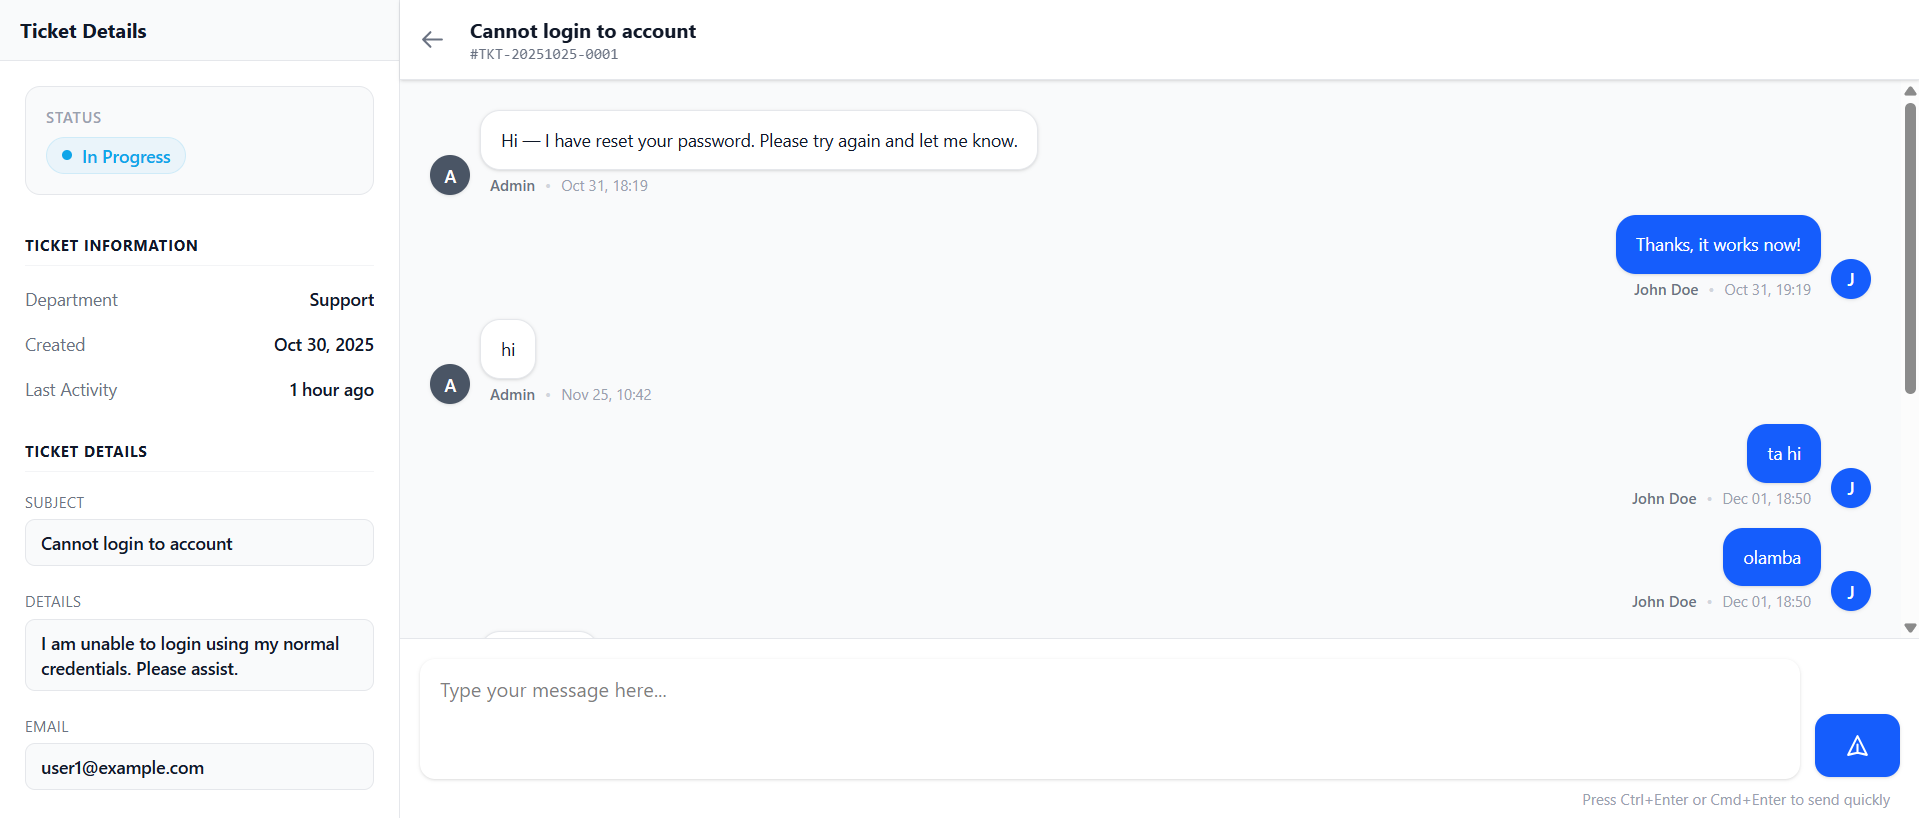Click Admin avatar beside the "hi" message
The width and height of the screenshot is (1919, 818).
click(450, 385)
